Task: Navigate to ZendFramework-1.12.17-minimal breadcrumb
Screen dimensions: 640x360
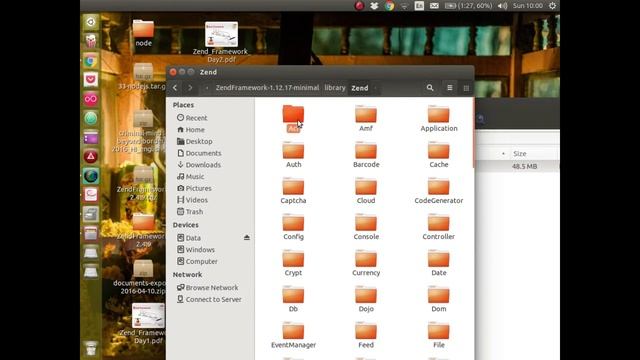Action: pyautogui.click(x=267, y=88)
